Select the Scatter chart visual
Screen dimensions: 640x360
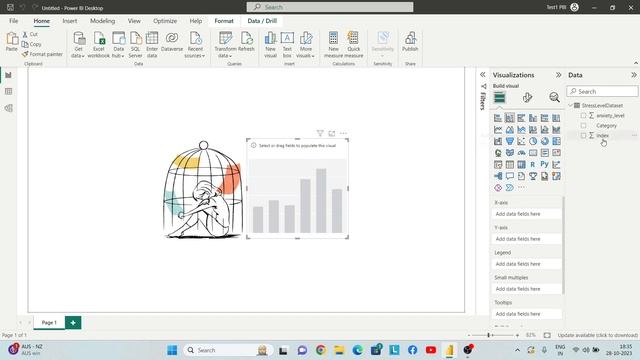[x=521, y=141]
